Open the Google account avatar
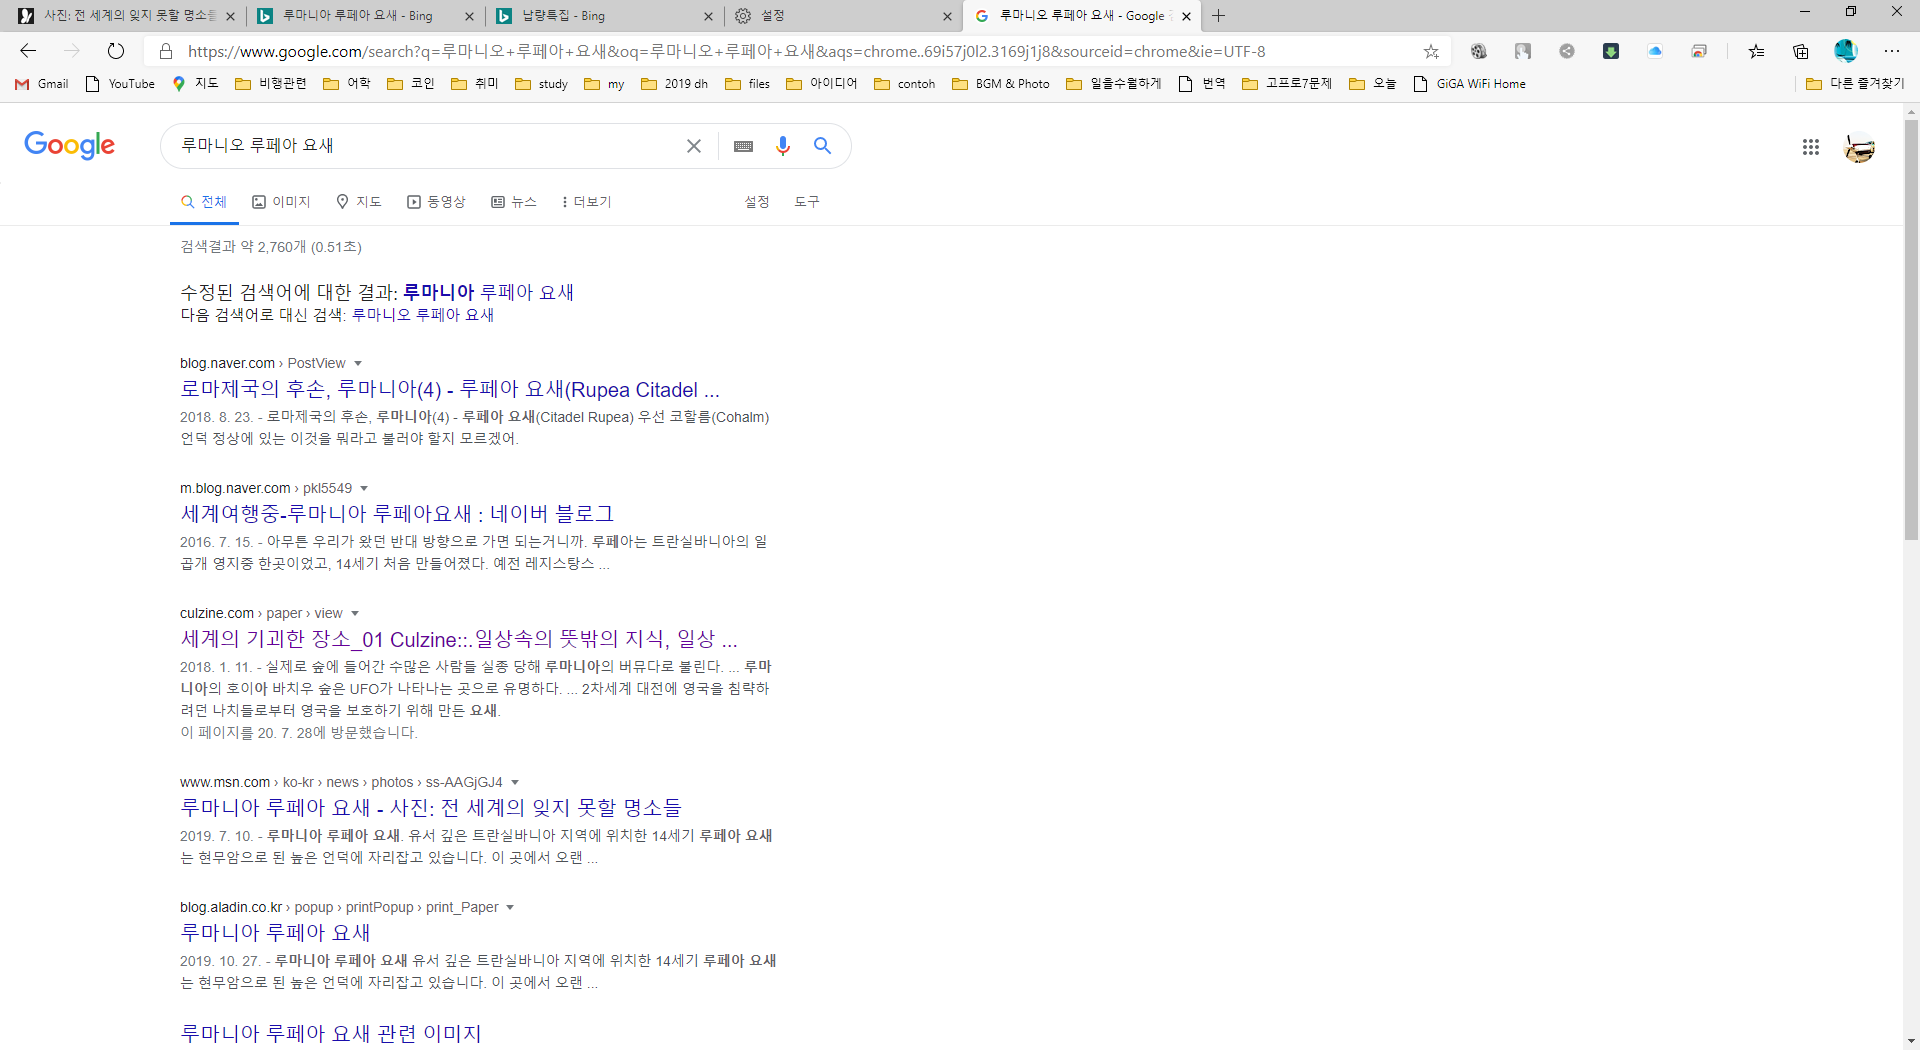 pyautogui.click(x=1860, y=147)
